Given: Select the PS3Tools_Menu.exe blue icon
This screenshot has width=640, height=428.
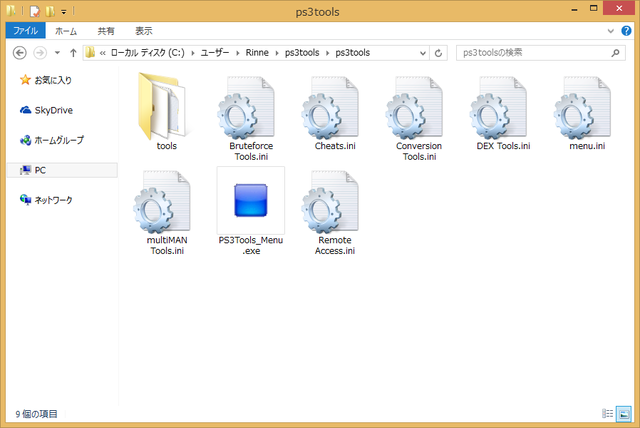Looking at the screenshot, I should (x=251, y=200).
